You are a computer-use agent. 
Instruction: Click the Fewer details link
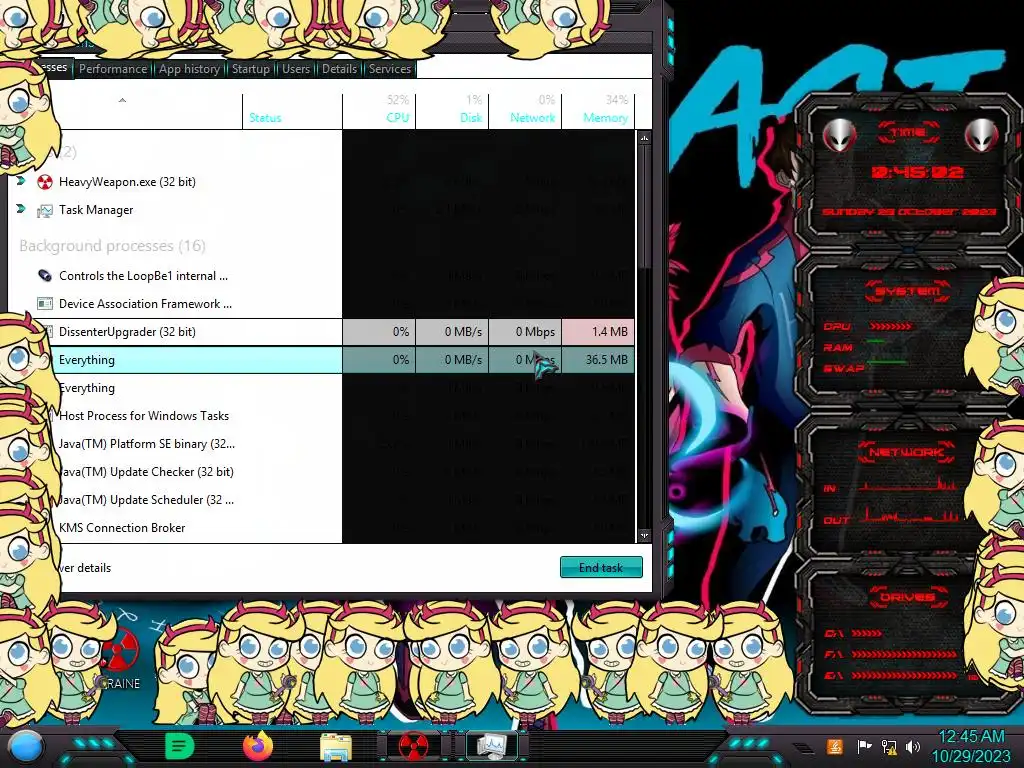[x=84, y=568]
